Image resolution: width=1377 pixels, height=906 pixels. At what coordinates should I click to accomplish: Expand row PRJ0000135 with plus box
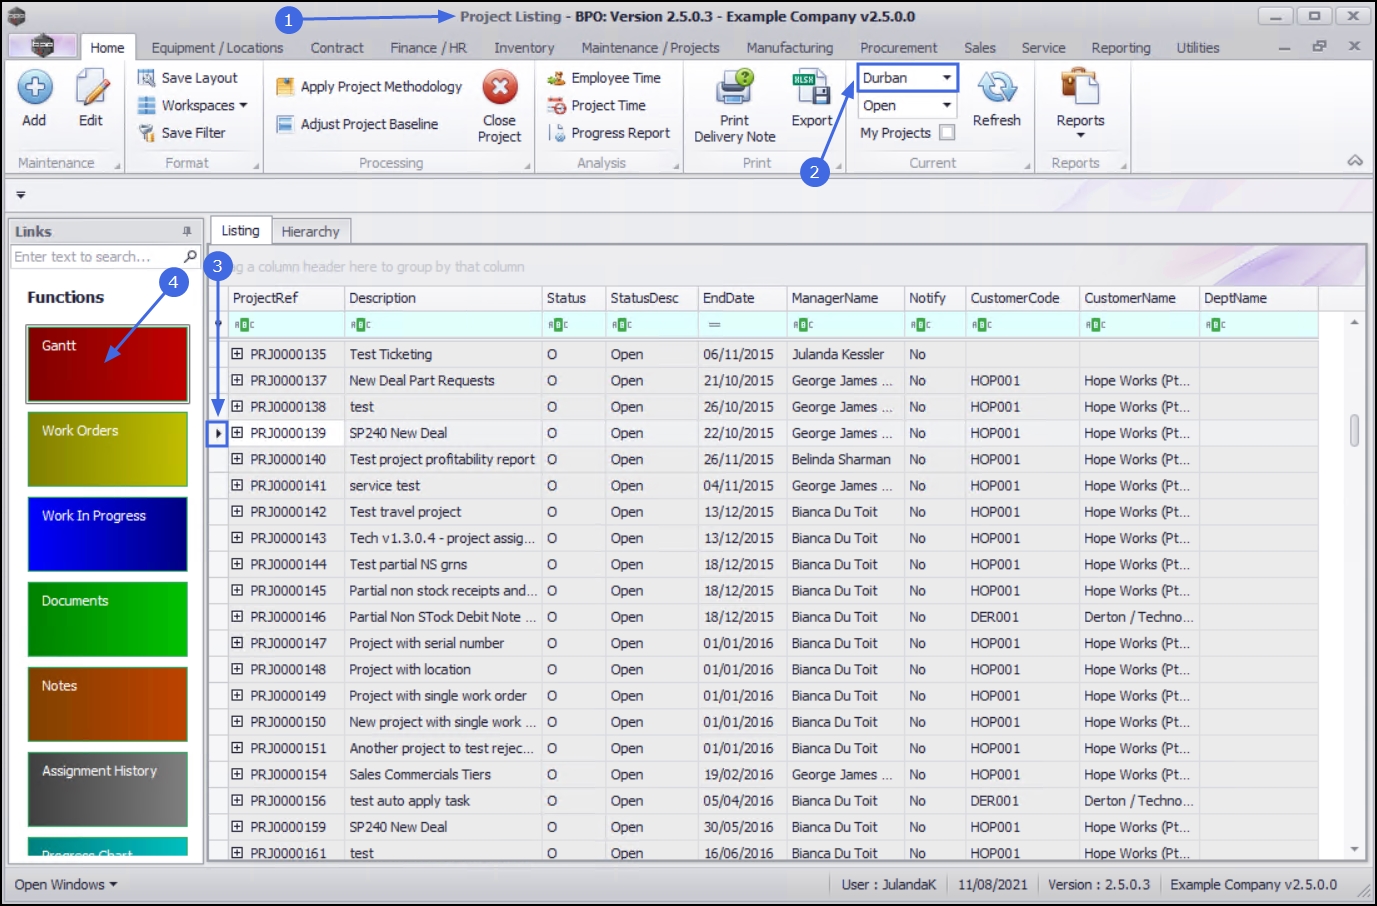click(x=237, y=354)
